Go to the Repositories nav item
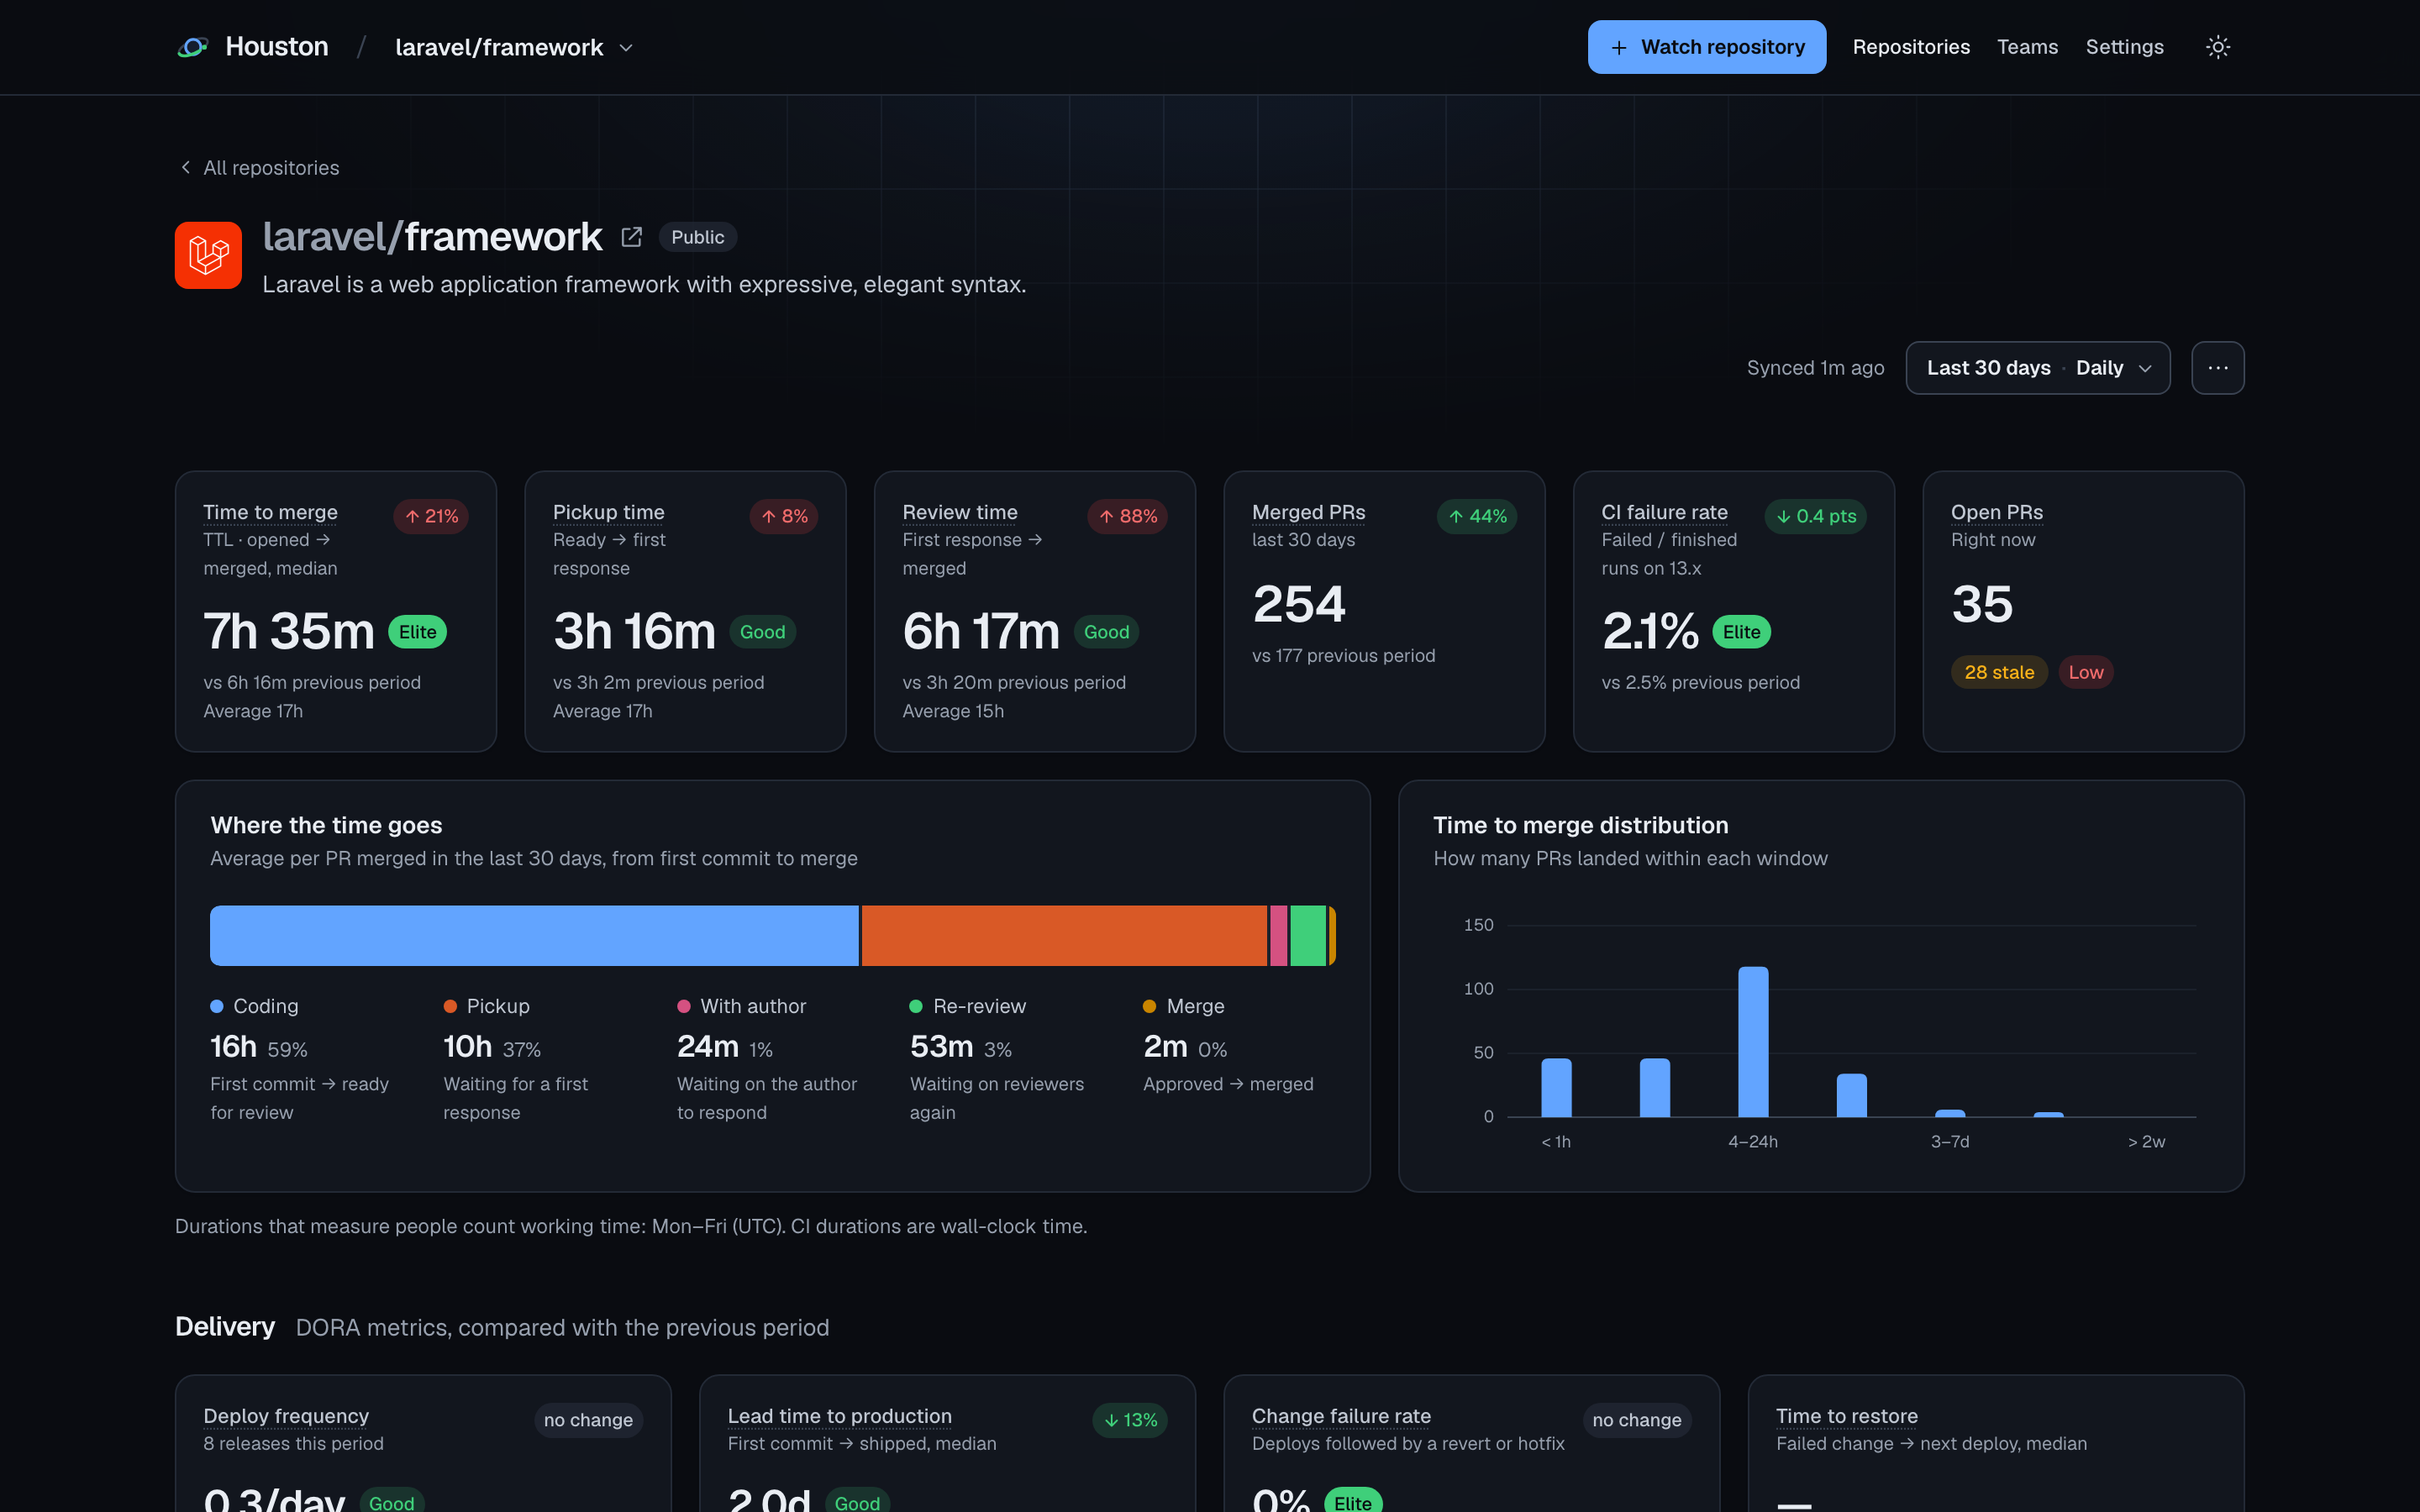Viewport: 2420px width, 1512px height. [x=1910, y=47]
